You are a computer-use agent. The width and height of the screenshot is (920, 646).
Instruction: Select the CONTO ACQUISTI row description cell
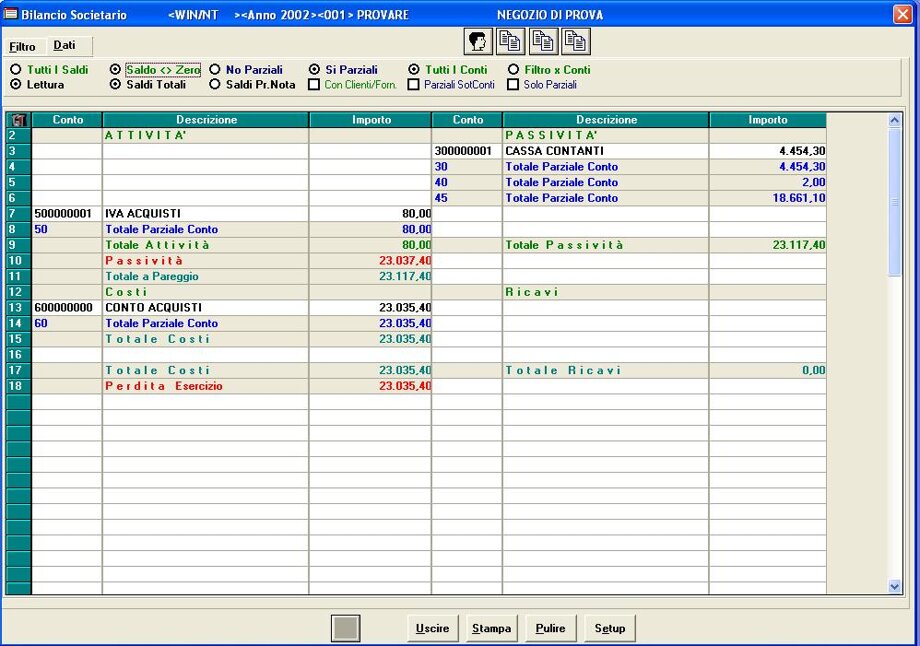205,308
